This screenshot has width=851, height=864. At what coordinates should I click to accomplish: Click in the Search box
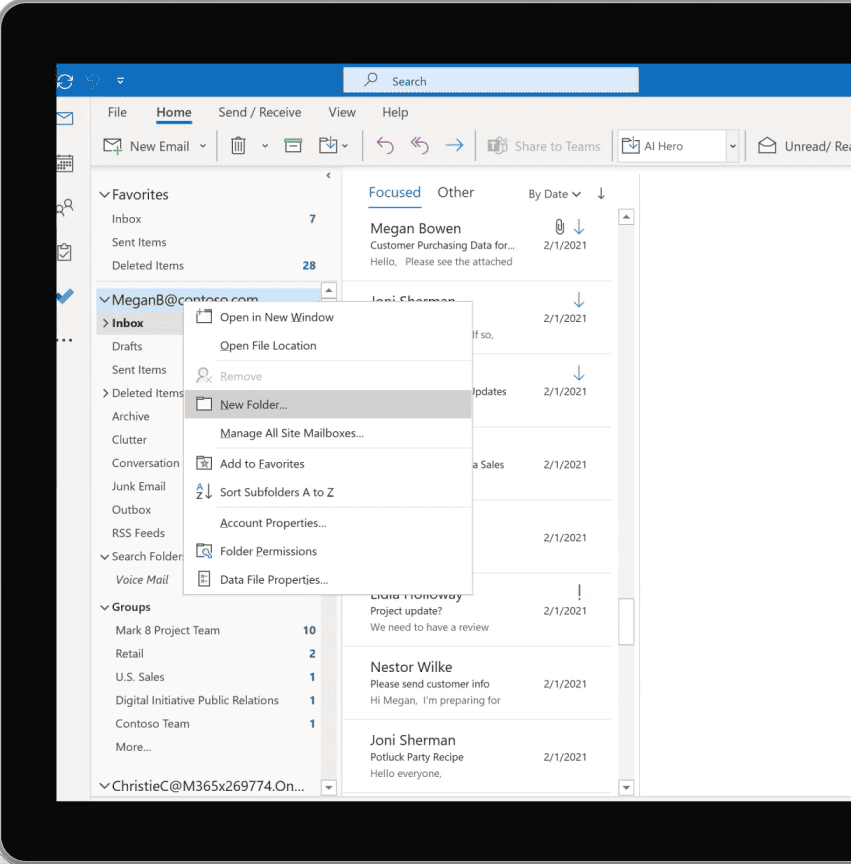[491, 81]
